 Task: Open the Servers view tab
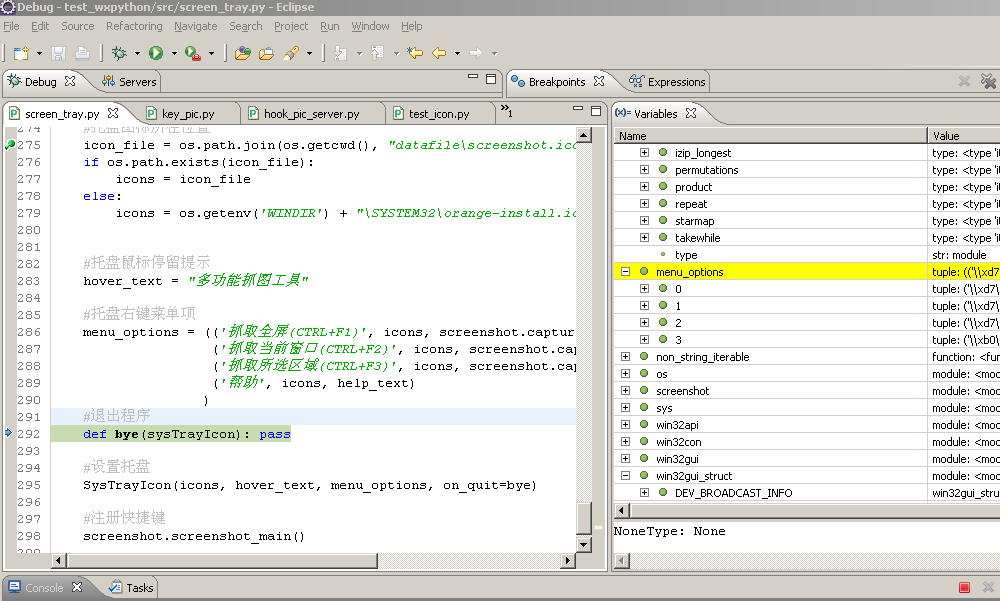tap(137, 82)
